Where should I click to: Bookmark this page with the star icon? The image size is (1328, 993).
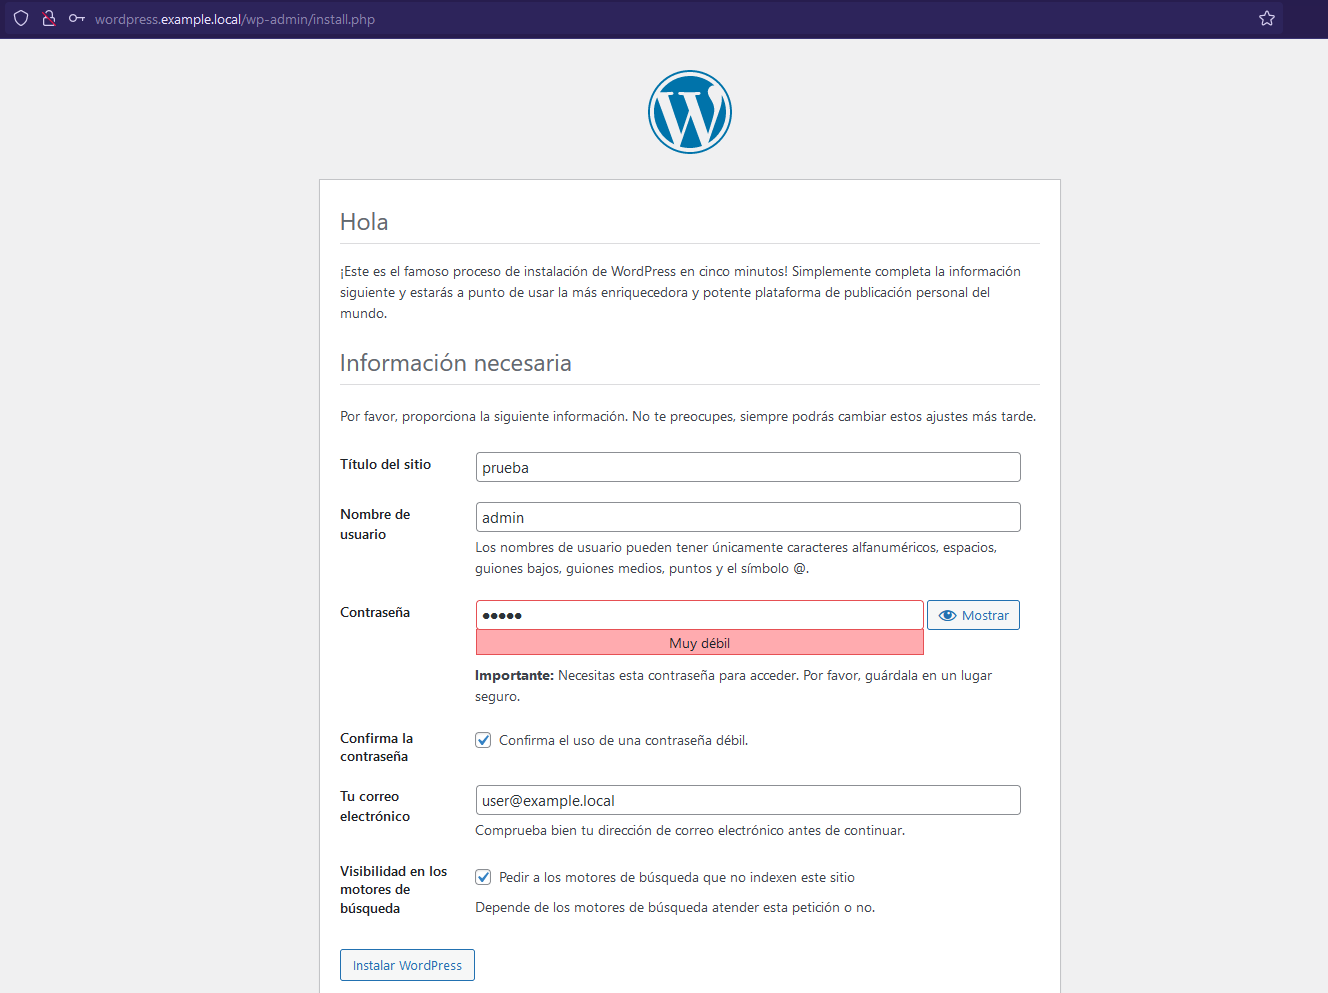tap(1267, 18)
